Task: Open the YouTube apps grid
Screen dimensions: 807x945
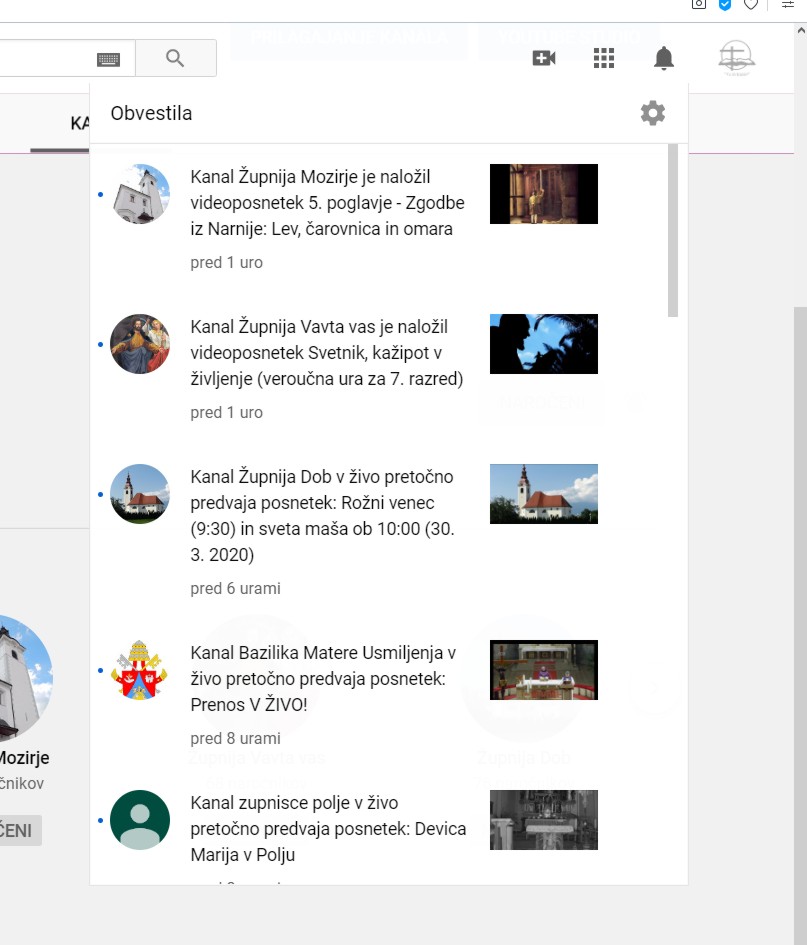Action: tap(604, 59)
